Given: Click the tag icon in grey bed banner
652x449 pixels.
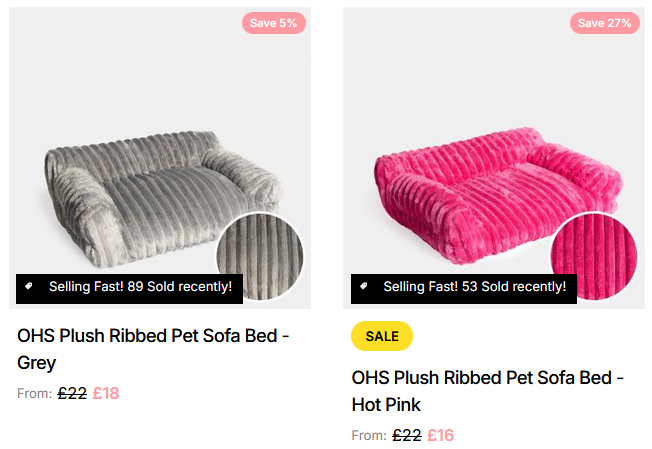Looking at the screenshot, I should (30, 286).
